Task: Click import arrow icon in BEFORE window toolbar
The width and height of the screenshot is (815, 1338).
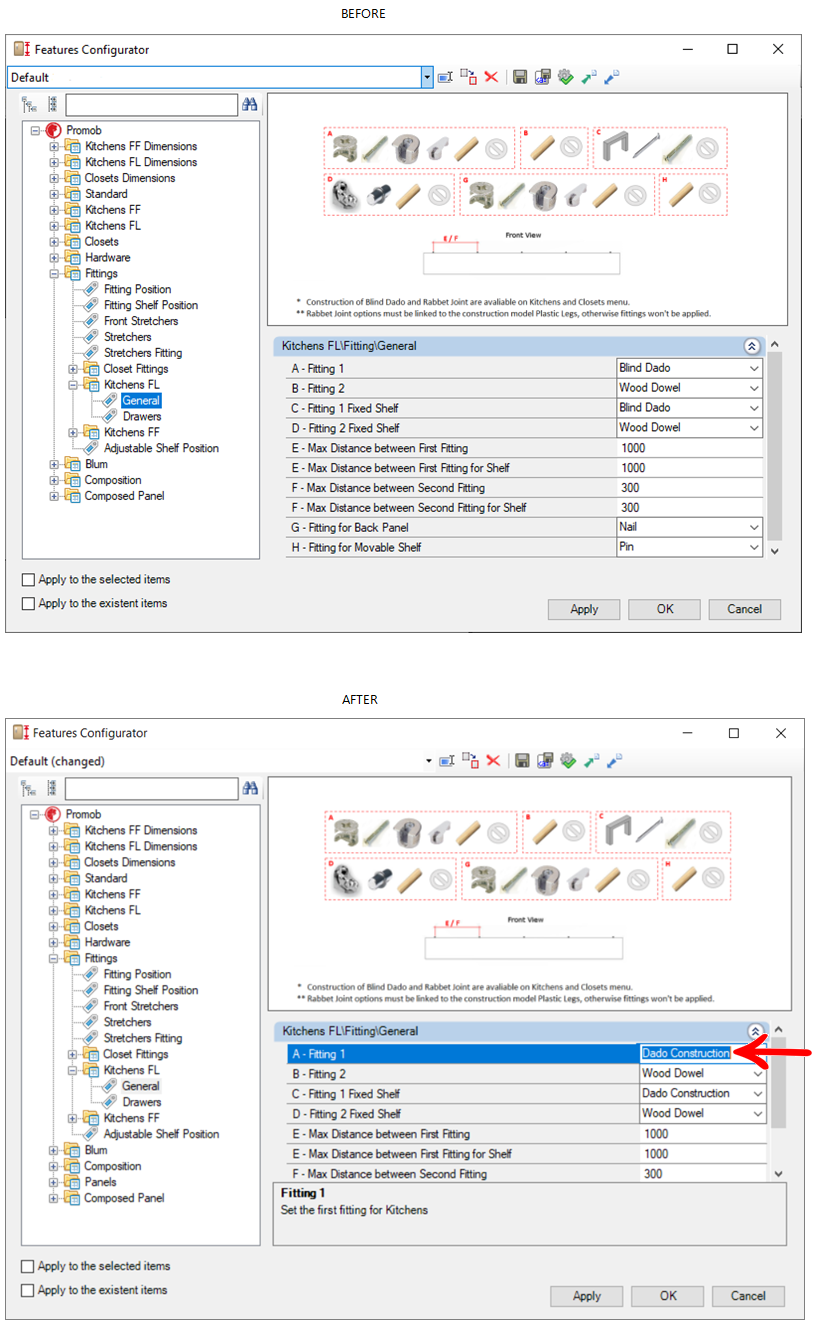Action: tap(589, 77)
